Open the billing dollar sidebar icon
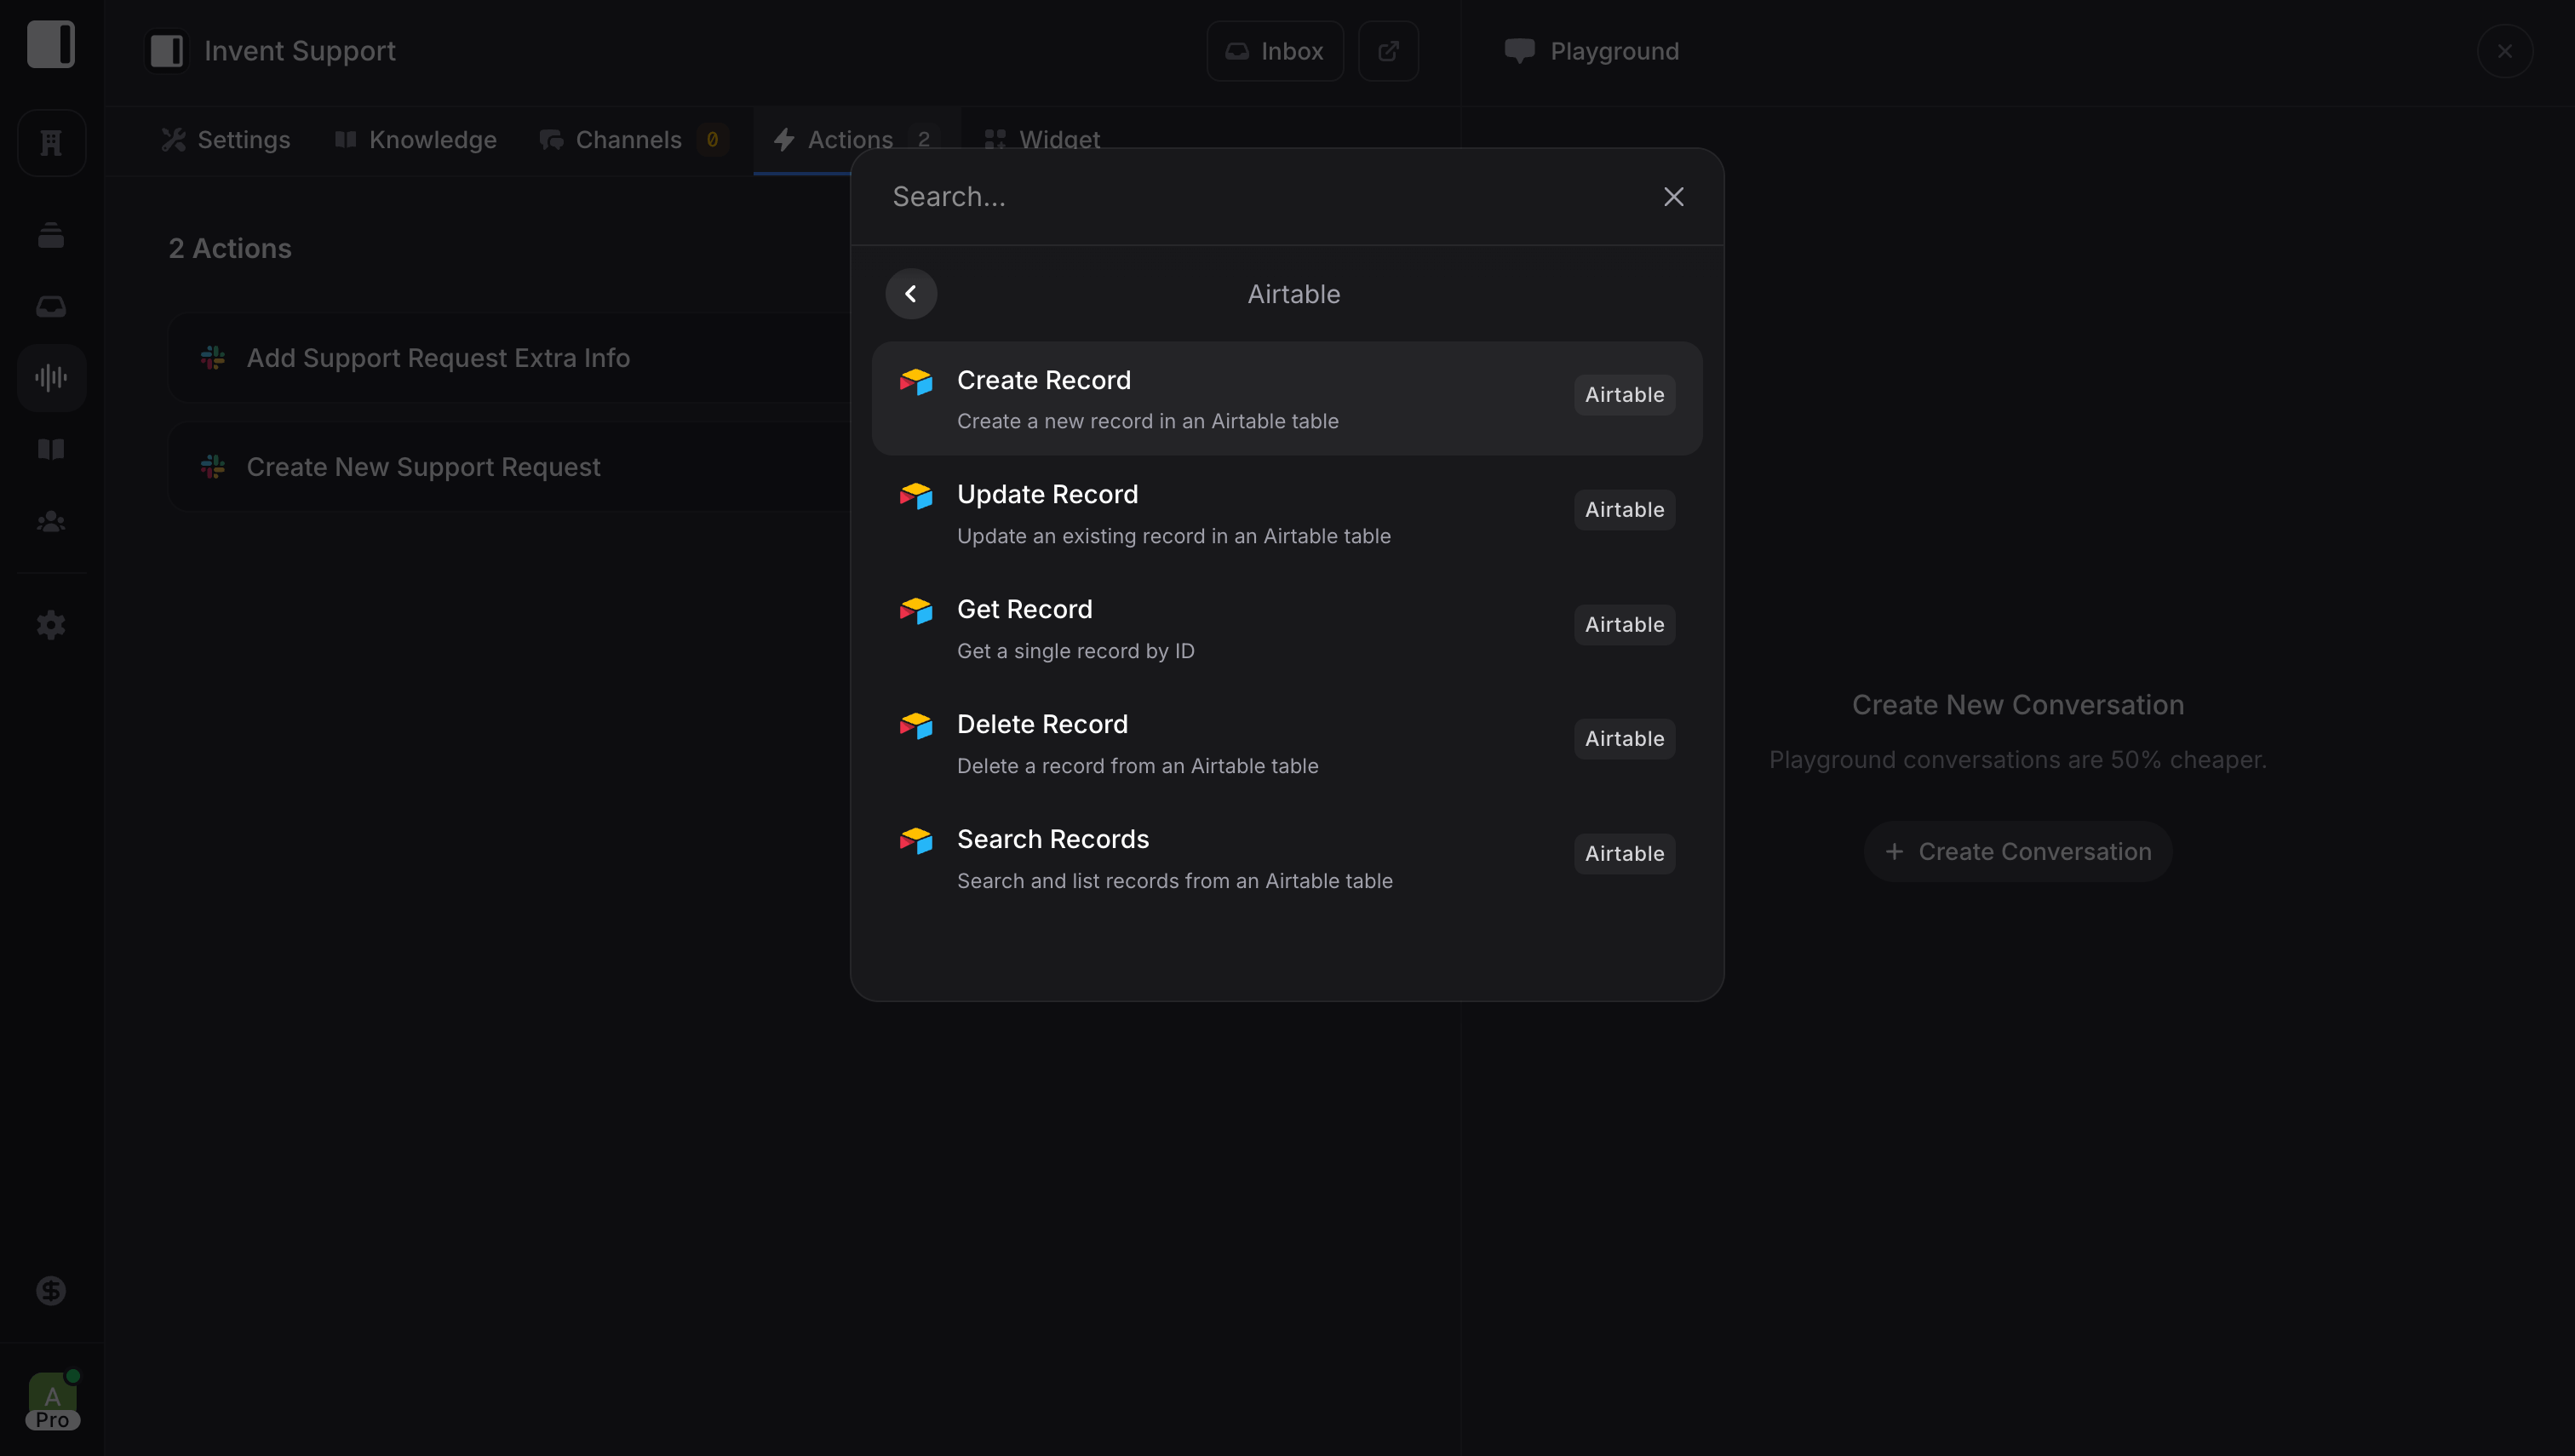 [51, 1291]
